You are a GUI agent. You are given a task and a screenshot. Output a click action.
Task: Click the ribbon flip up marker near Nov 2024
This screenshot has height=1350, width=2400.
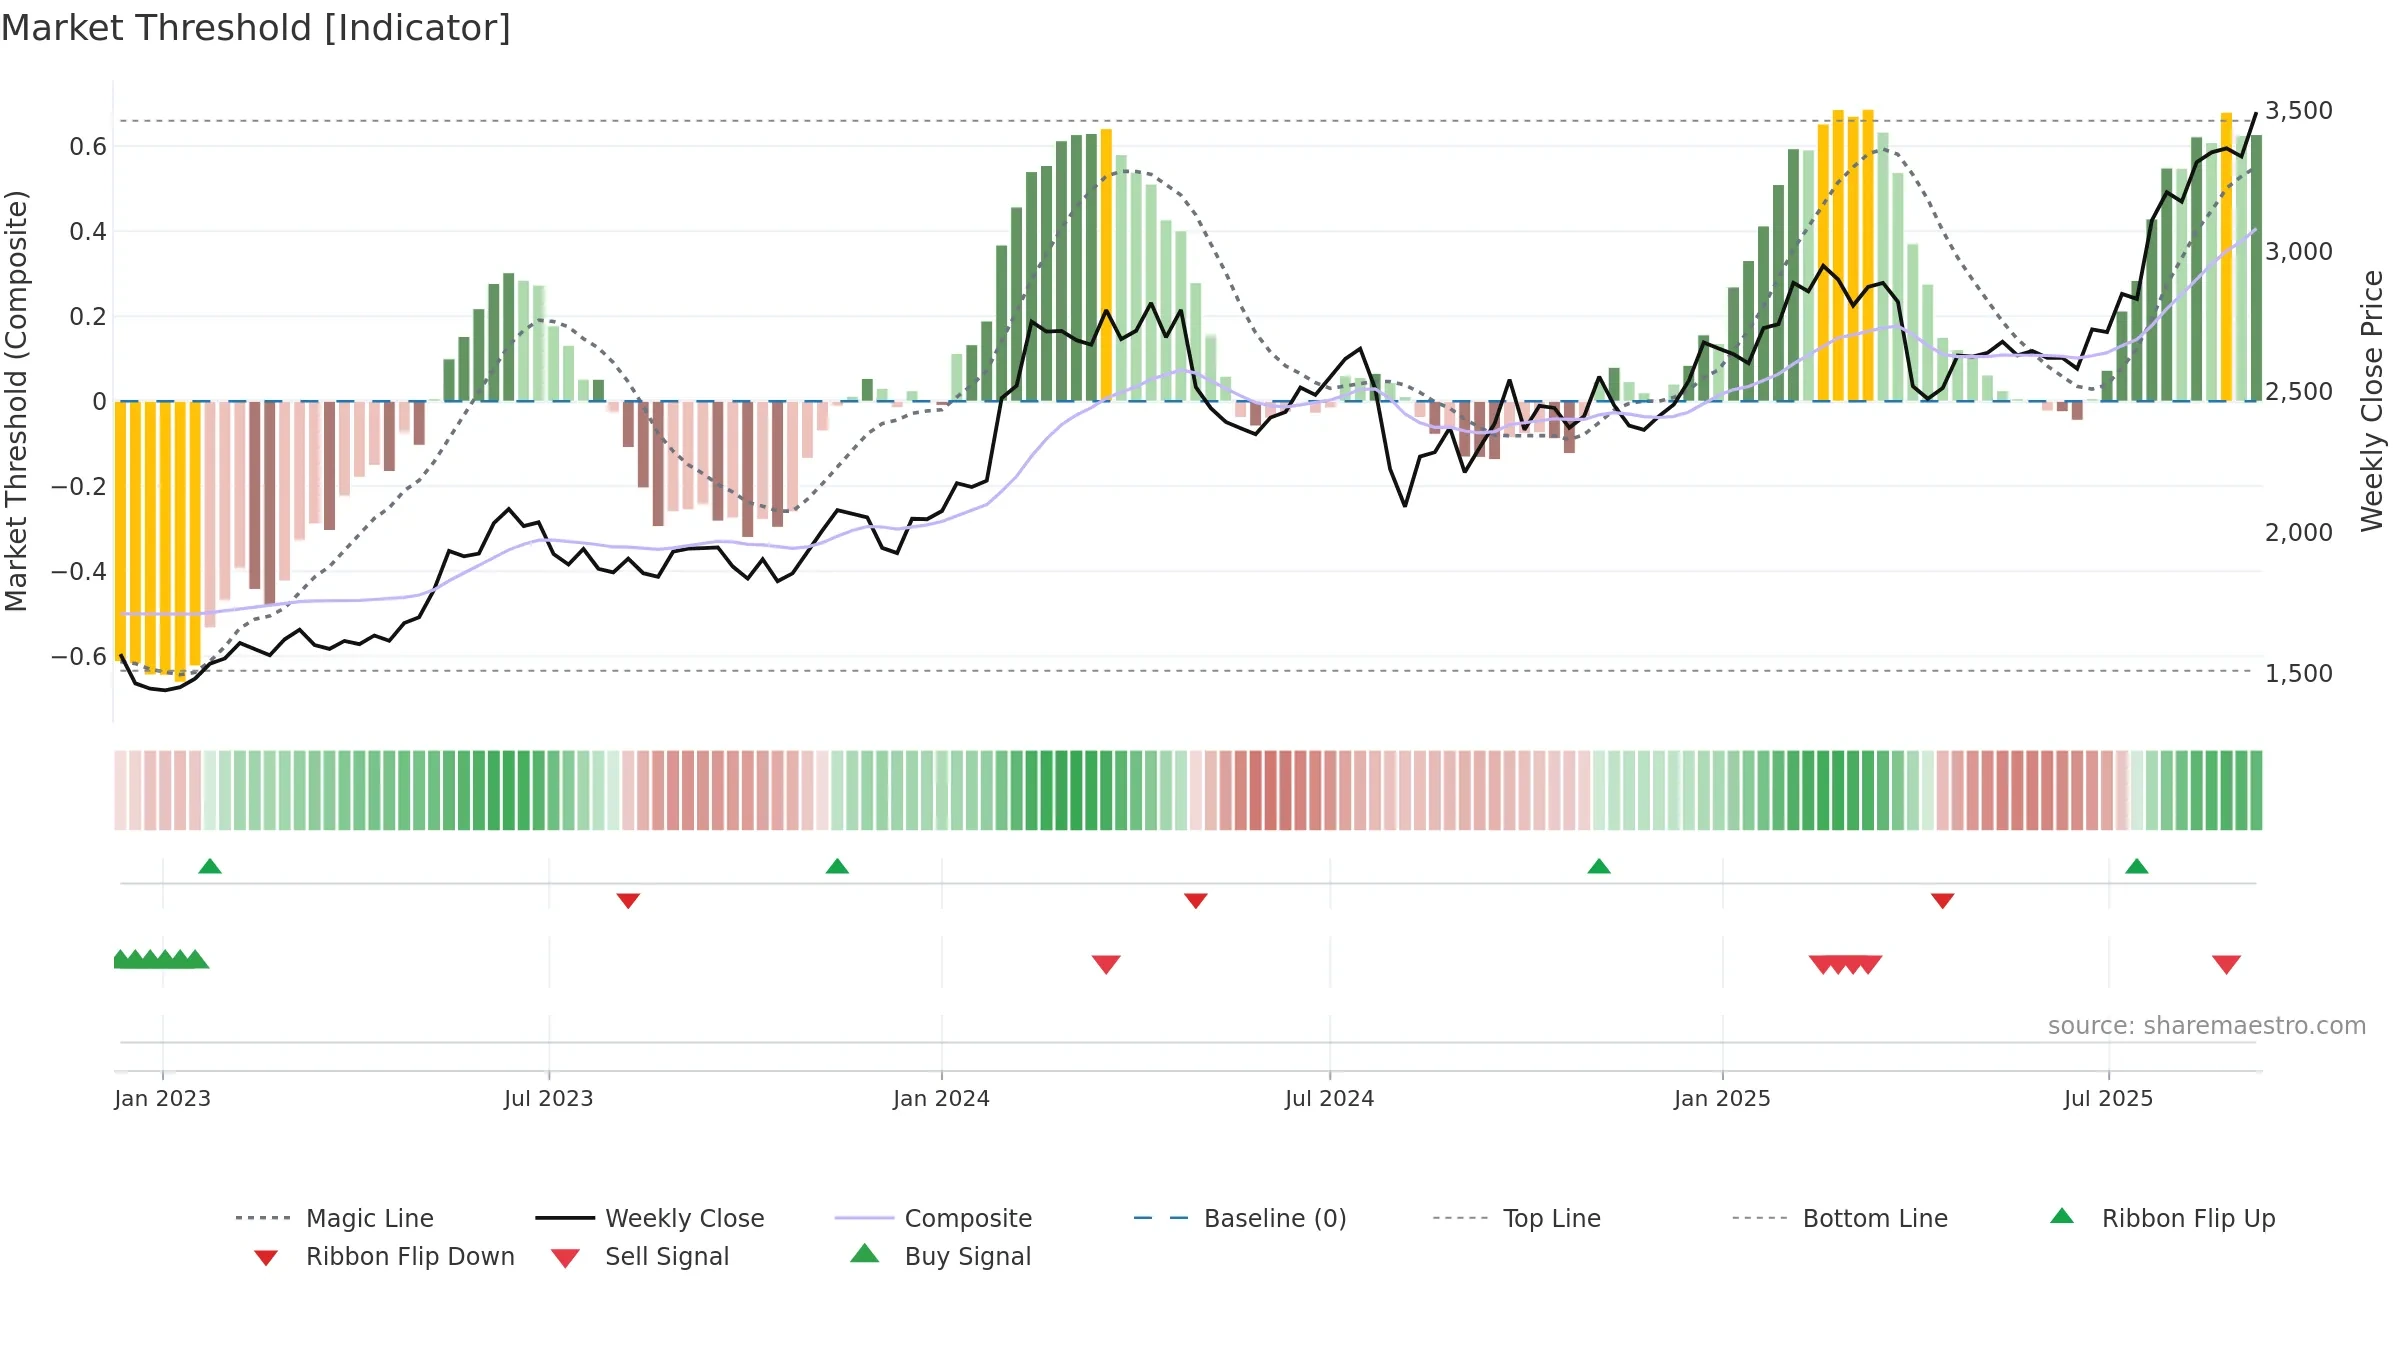pyautogui.click(x=1599, y=866)
